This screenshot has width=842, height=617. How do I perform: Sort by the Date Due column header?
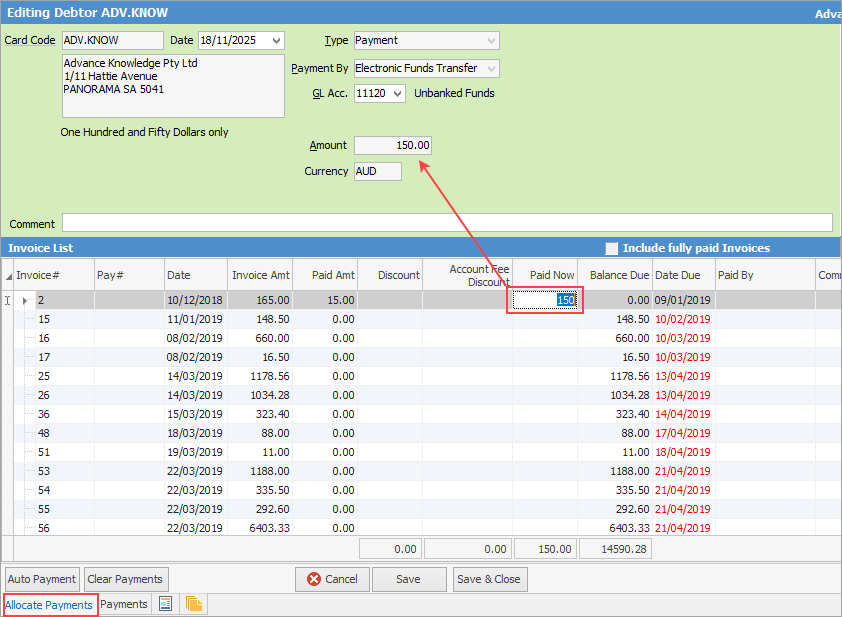click(x=684, y=275)
